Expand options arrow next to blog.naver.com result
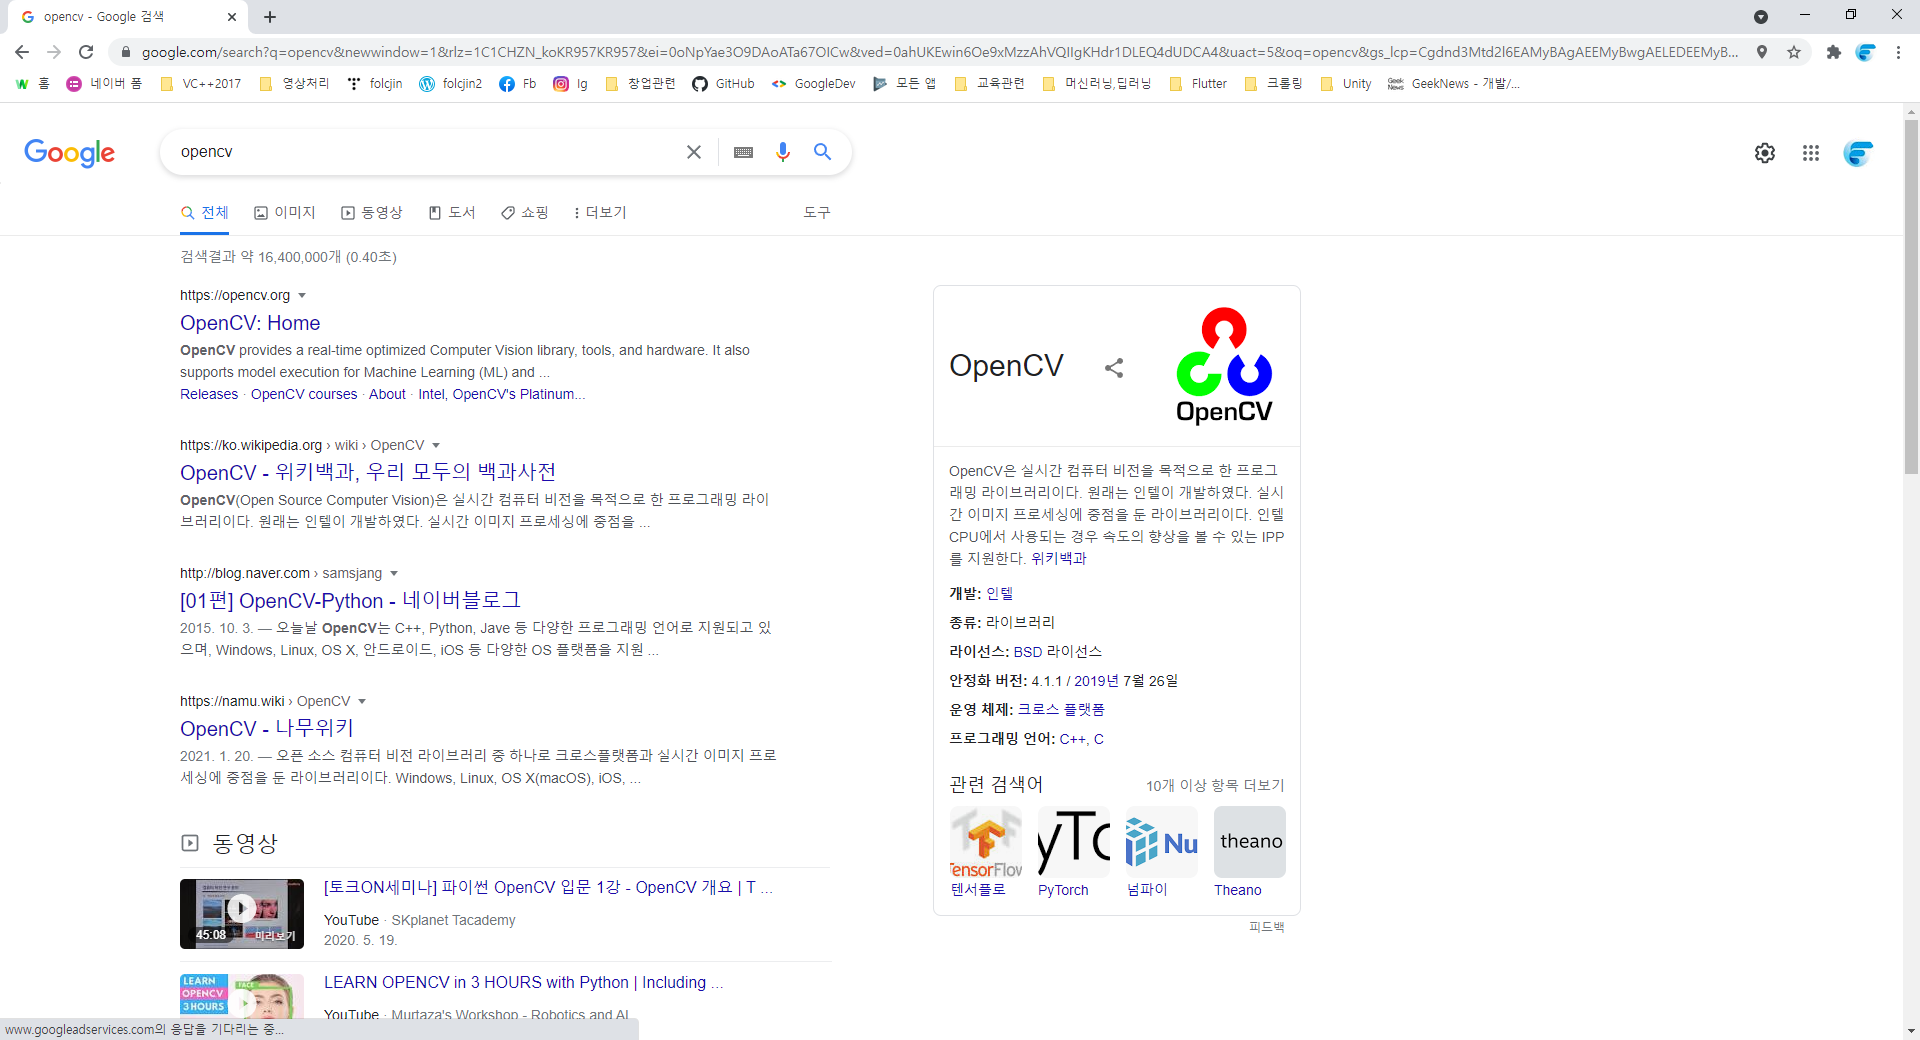Image resolution: width=1920 pixels, height=1040 pixels. point(394,574)
